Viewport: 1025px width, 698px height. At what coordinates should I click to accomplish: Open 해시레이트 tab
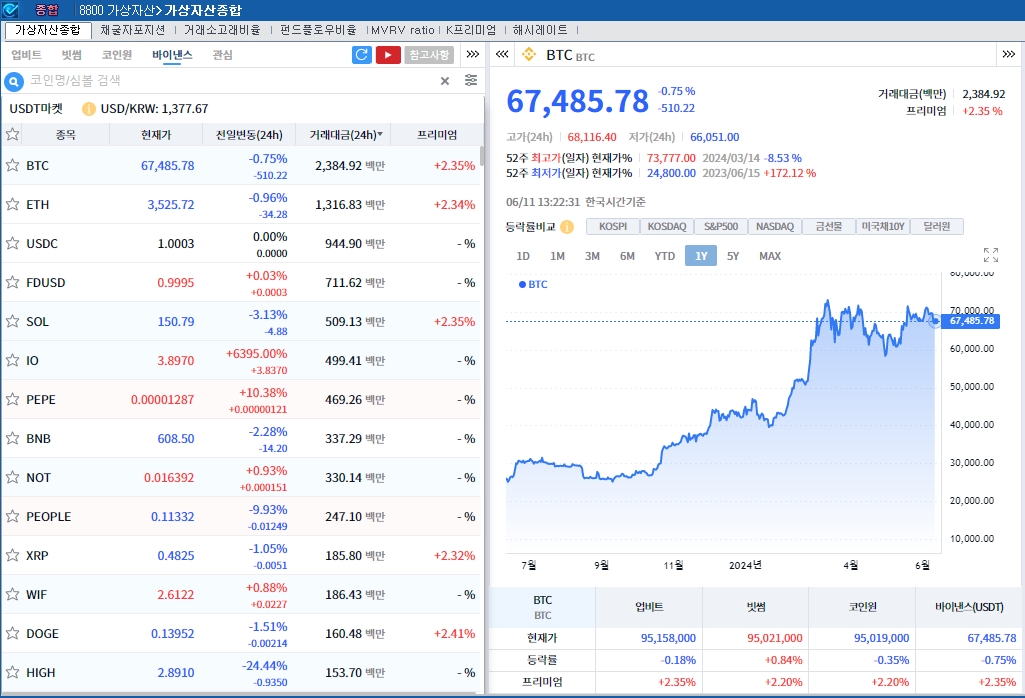pyautogui.click(x=540, y=30)
